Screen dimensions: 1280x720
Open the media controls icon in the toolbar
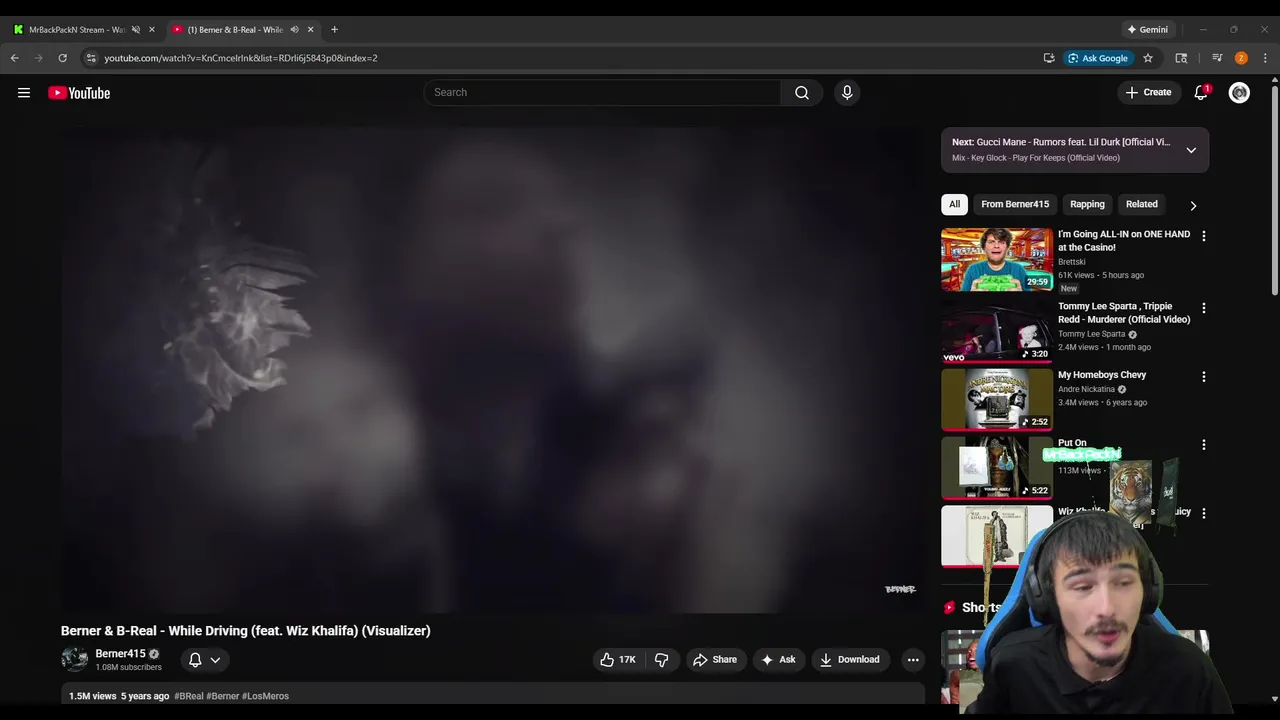[1217, 58]
